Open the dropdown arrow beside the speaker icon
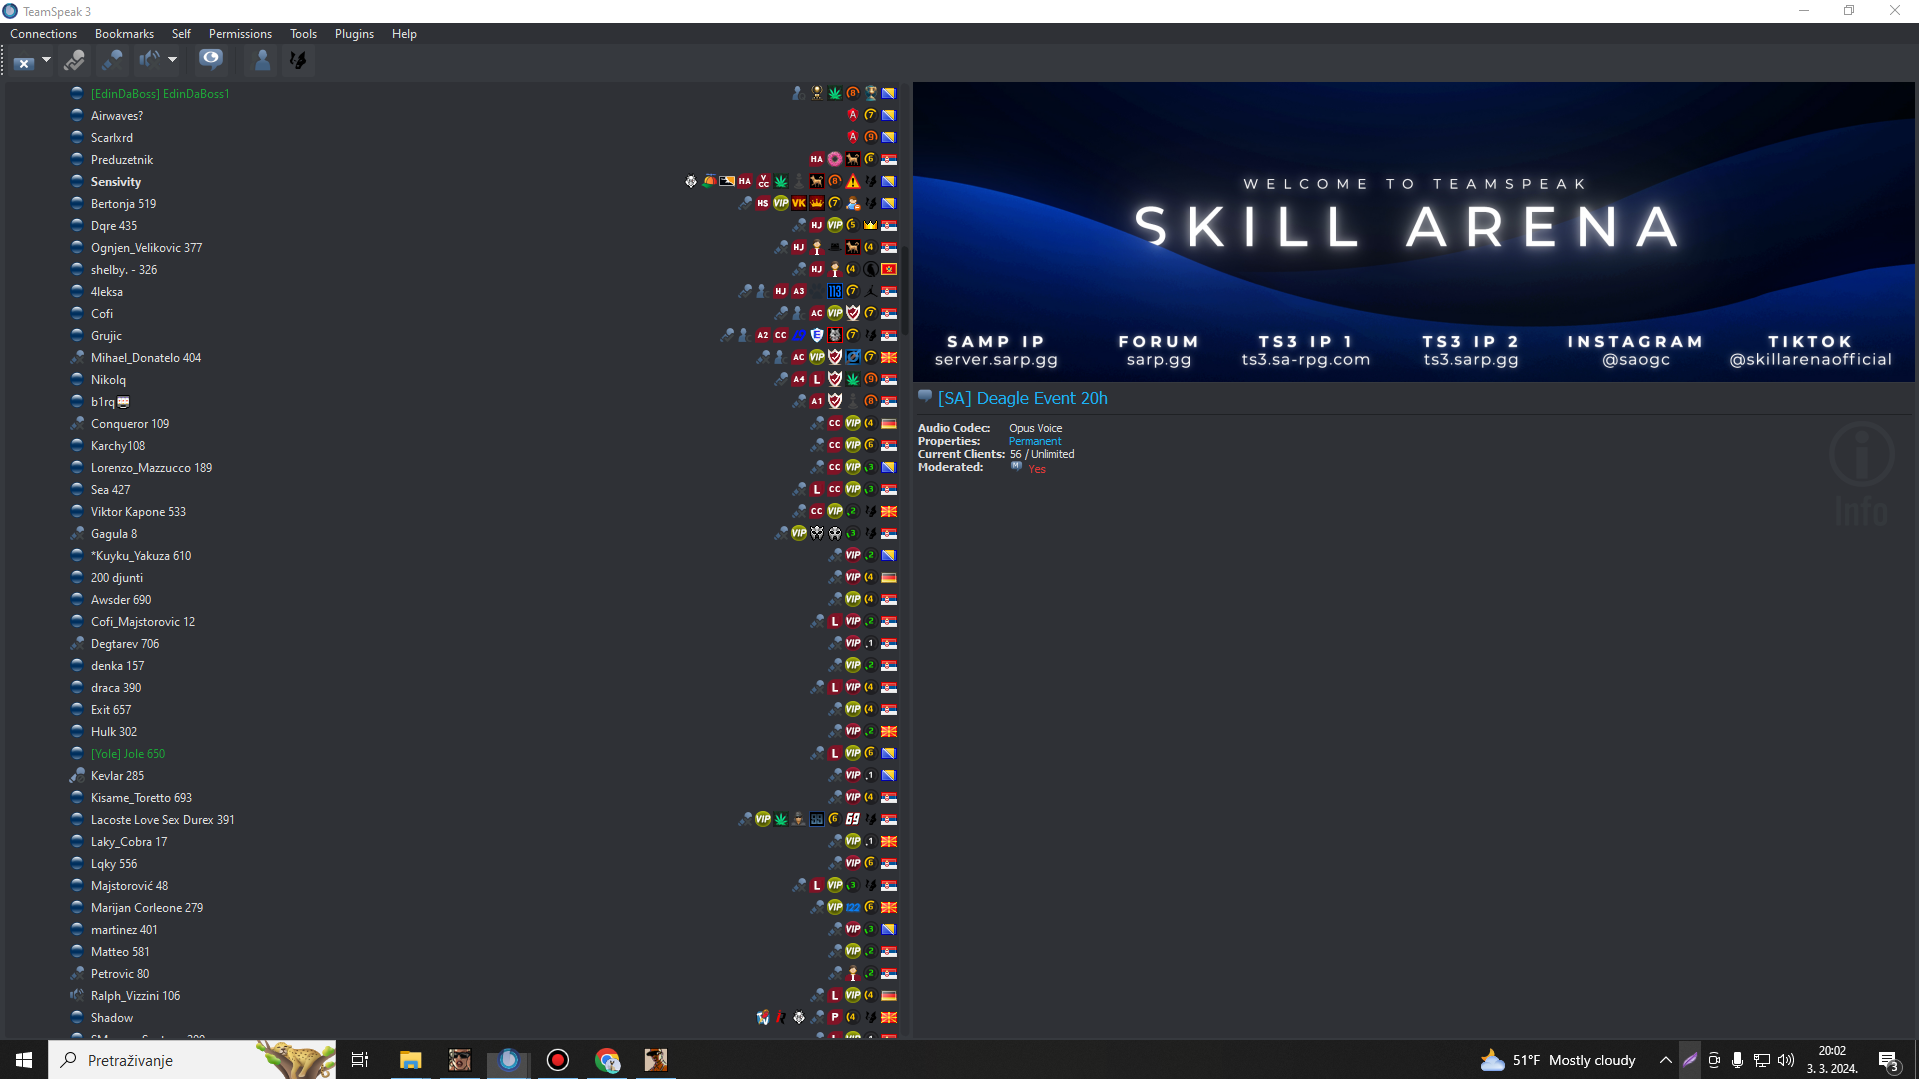 [172, 60]
